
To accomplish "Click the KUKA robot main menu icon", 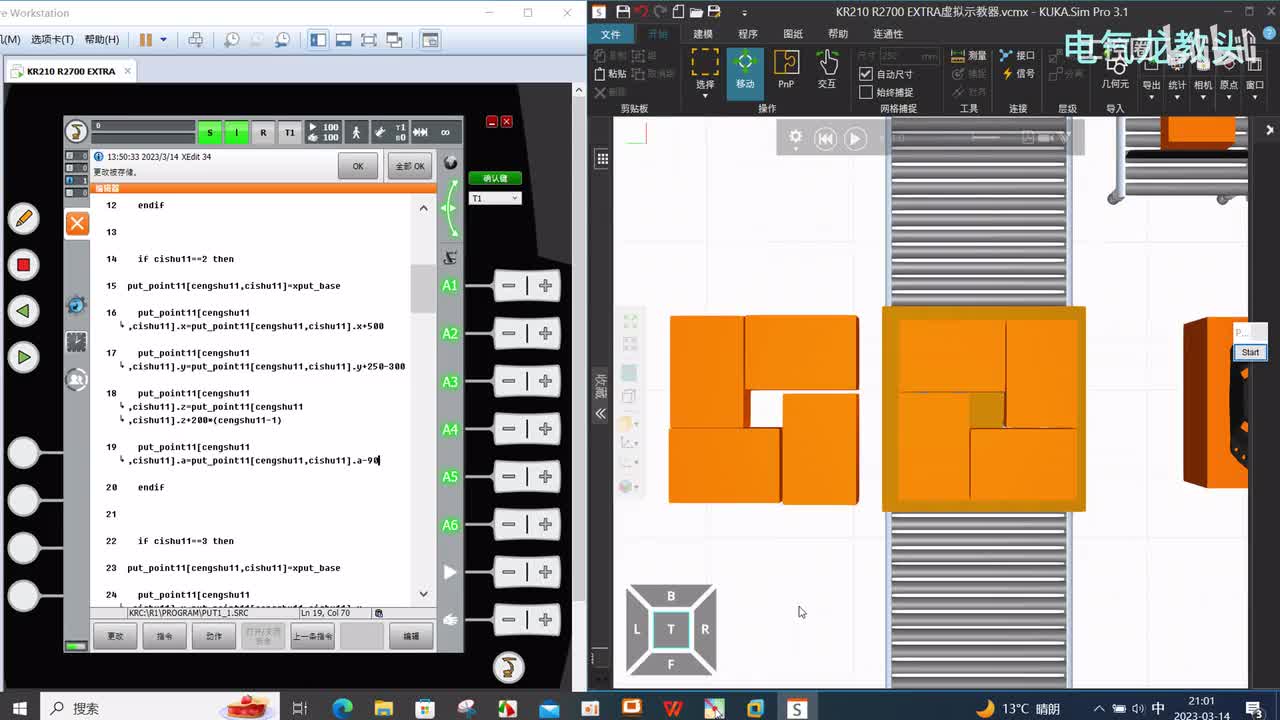I will (76, 132).
